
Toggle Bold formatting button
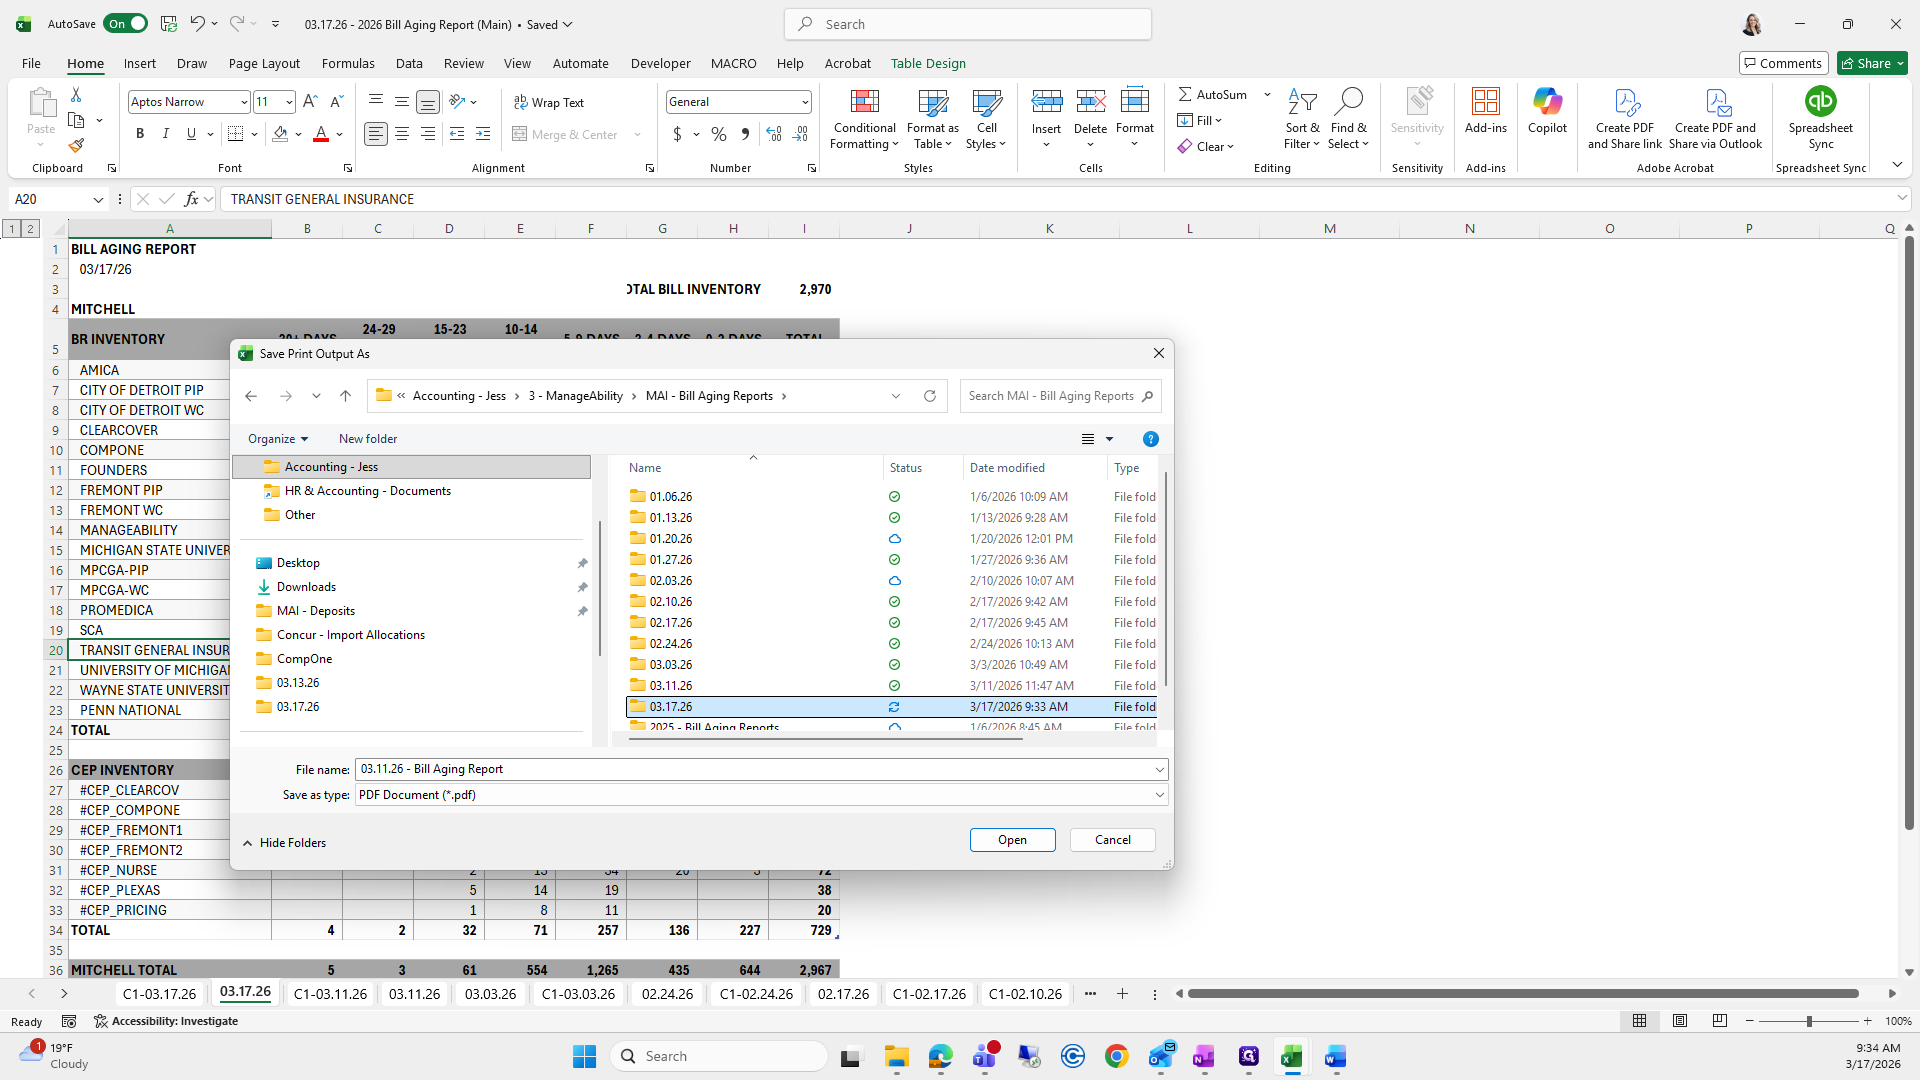(140, 134)
